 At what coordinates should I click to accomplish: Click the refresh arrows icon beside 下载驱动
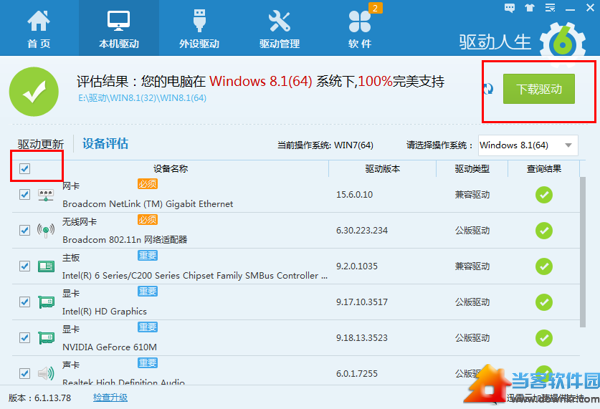click(x=488, y=89)
